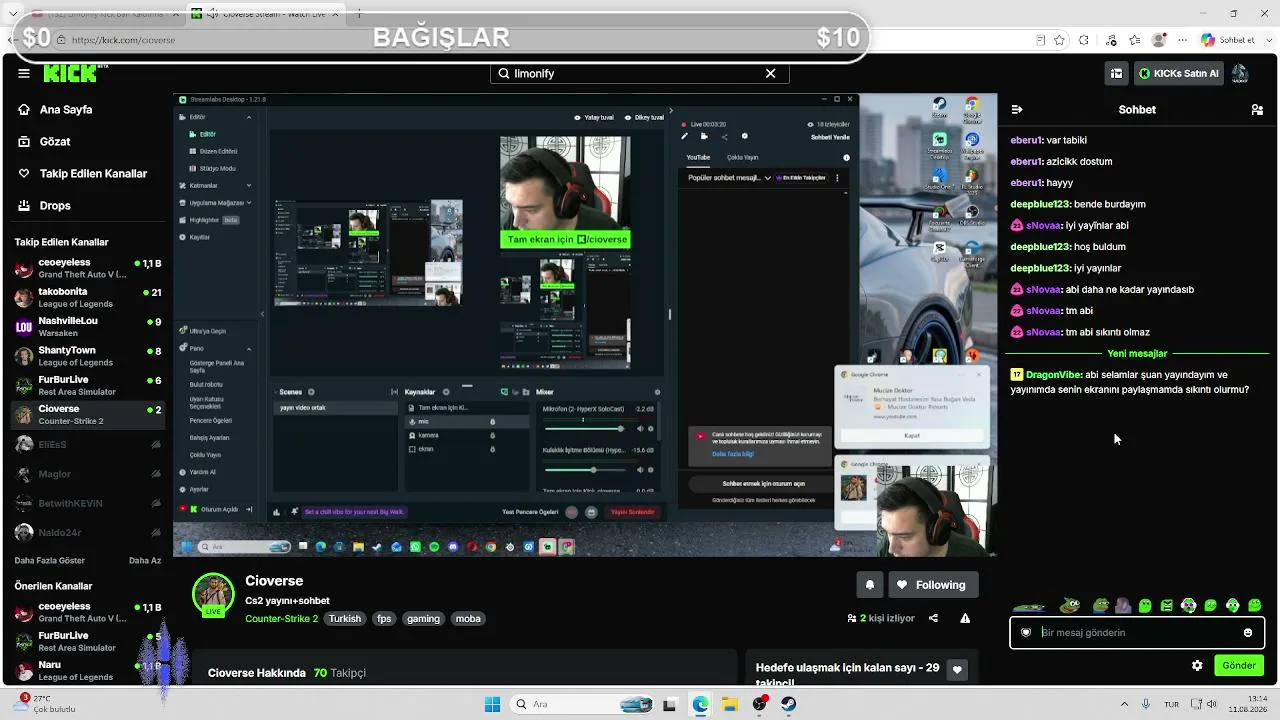Open the offline BetwithKEVIN channel
Viewport: 1280px width, 720px height.
[x=88, y=502]
